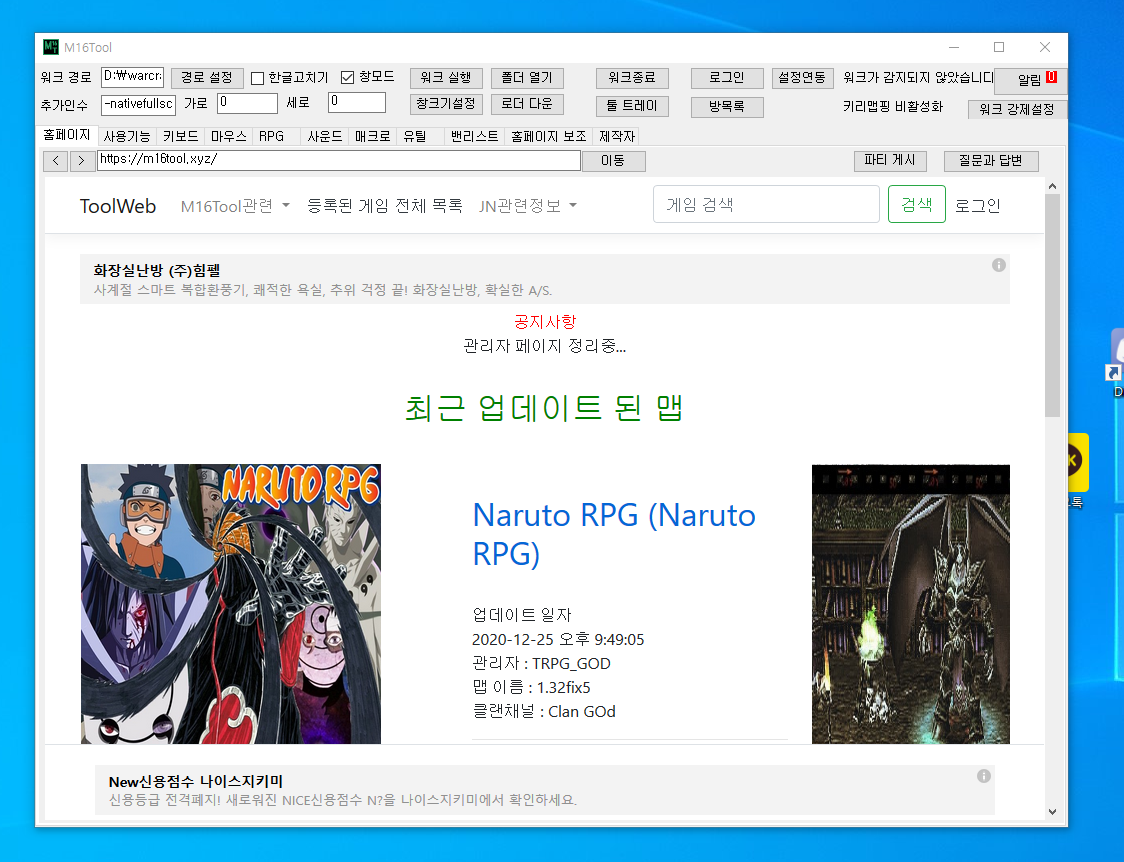1124x862 pixels.
Task: Click the 게임 검색 search field
Action: pyautogui.click(x=766, y=204)
